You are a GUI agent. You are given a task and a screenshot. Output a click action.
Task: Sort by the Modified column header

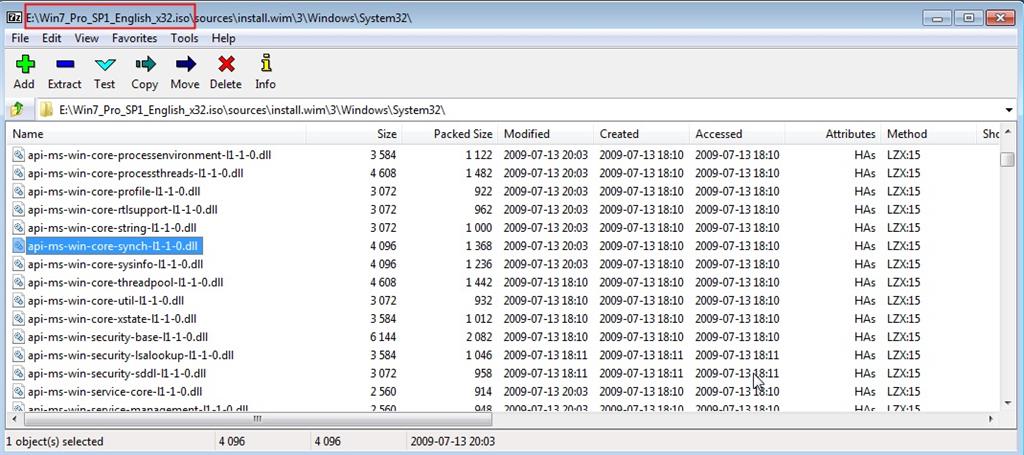(546, 134)
